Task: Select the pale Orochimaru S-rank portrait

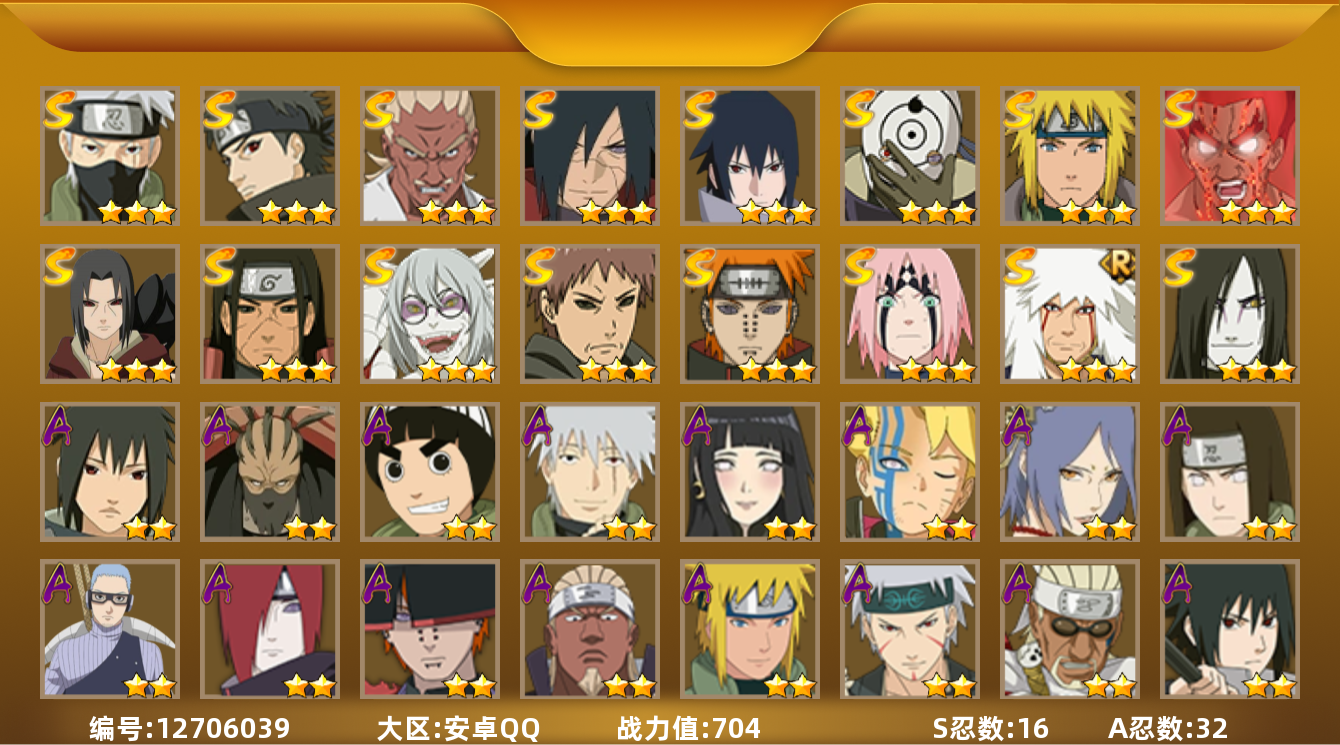Action: (1229, 313)
